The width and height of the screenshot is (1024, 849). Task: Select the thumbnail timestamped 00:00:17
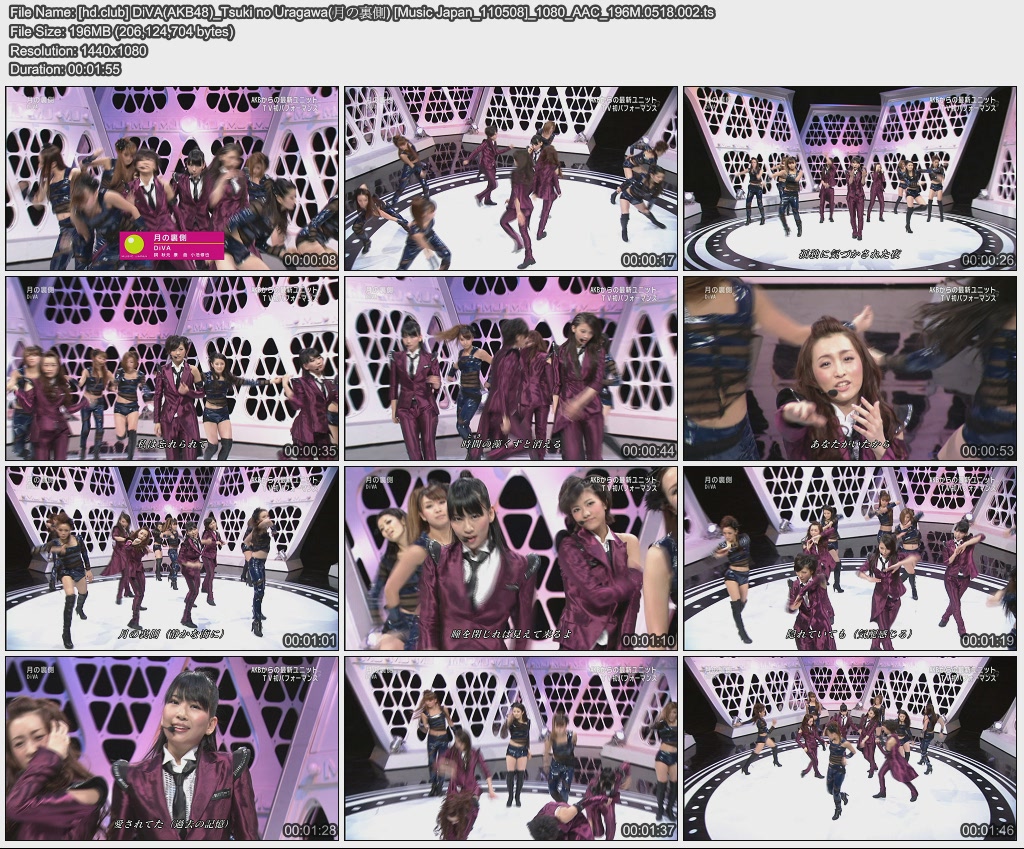click(x=511, y=178)
